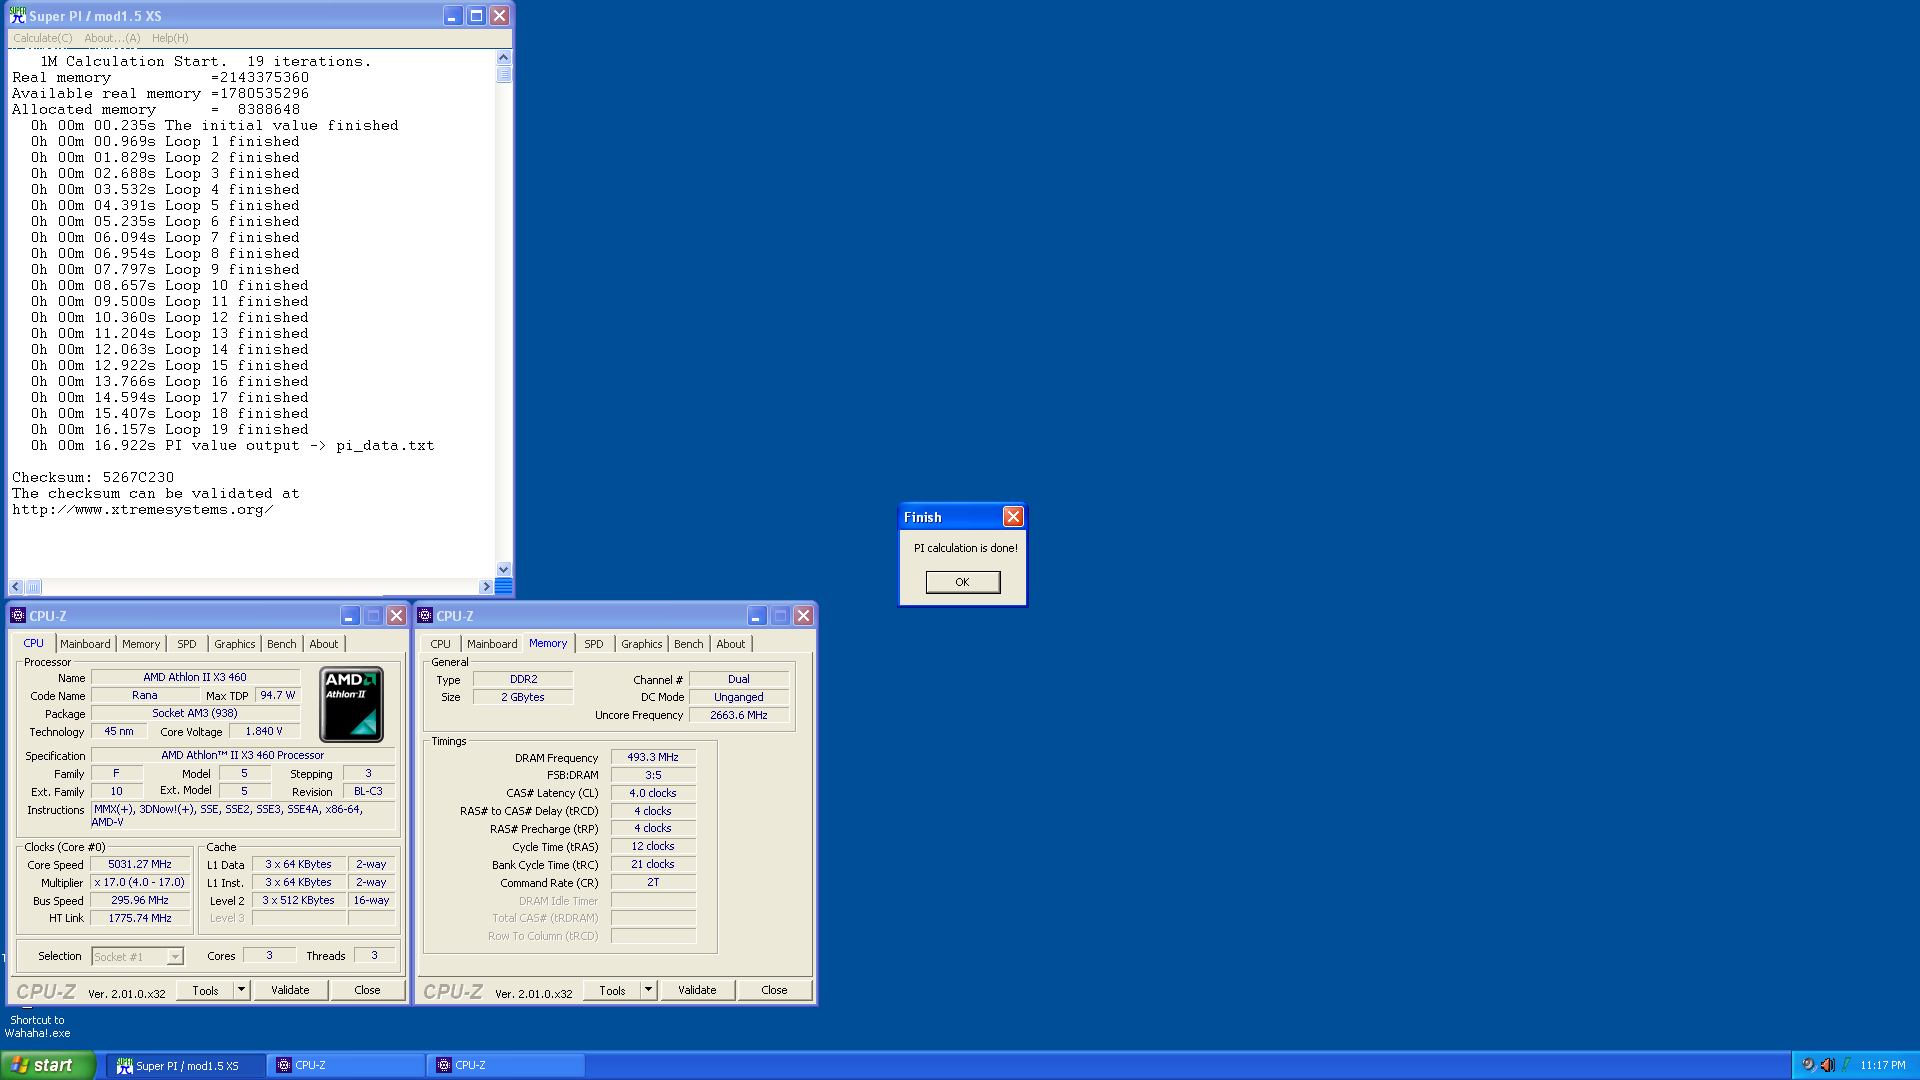
Task: Click Tools button in left CPU-Z
Action: click(x=206, y=990)
